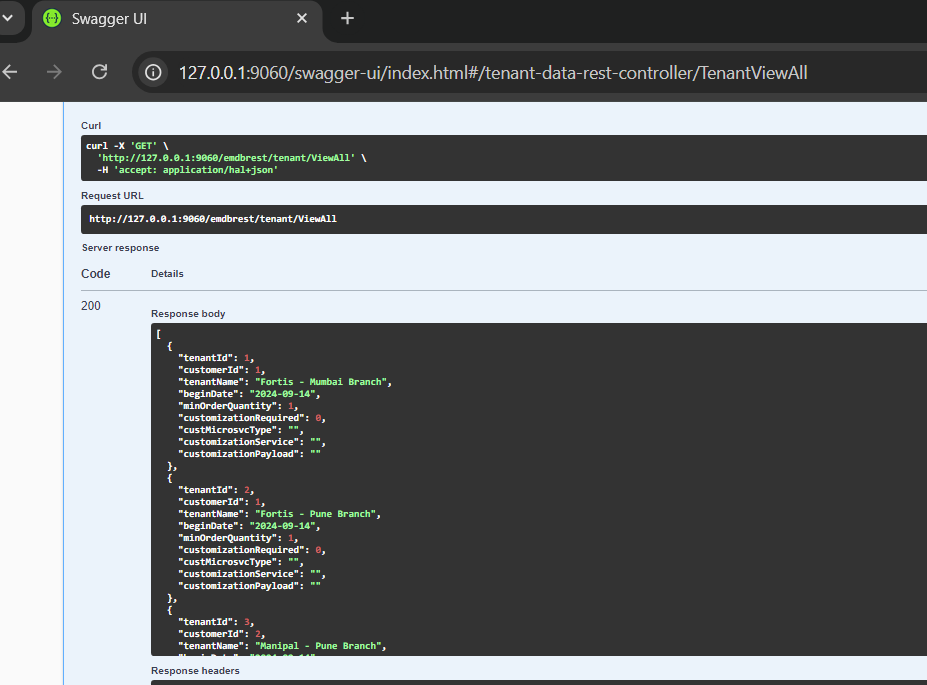
Task: Click the 200 response code
Action: point(91,306)
